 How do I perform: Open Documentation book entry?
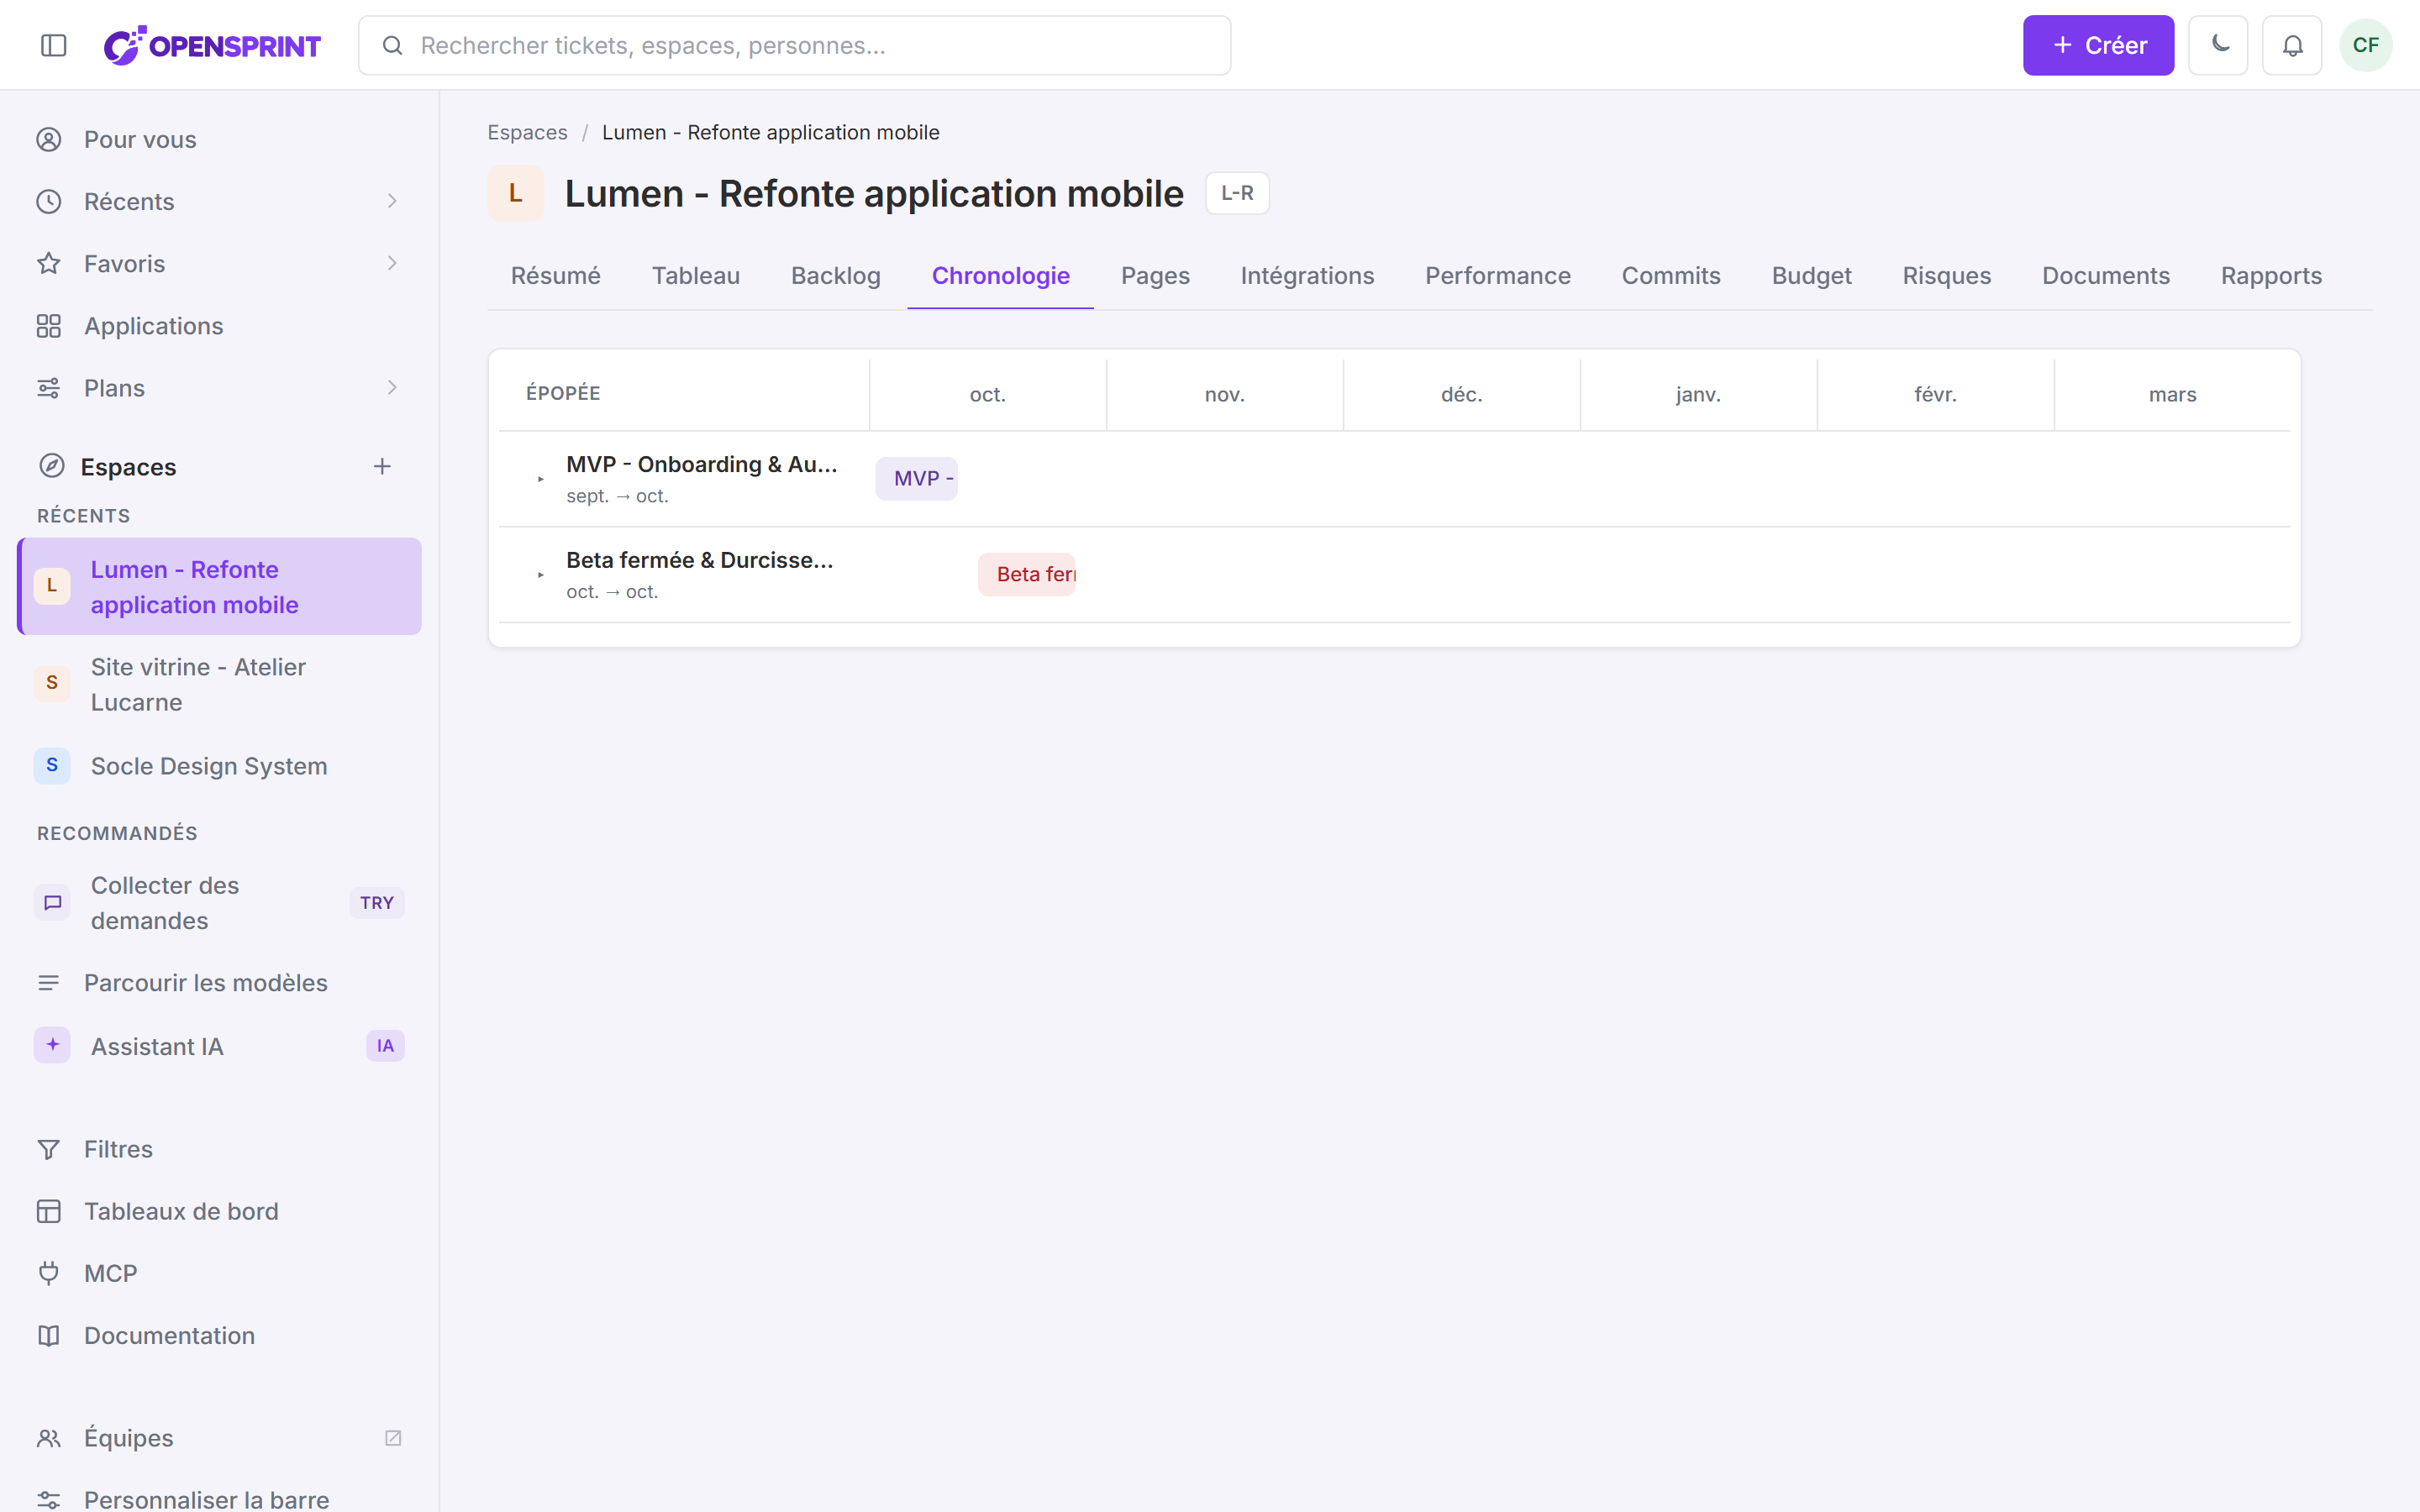[219, 1335]
